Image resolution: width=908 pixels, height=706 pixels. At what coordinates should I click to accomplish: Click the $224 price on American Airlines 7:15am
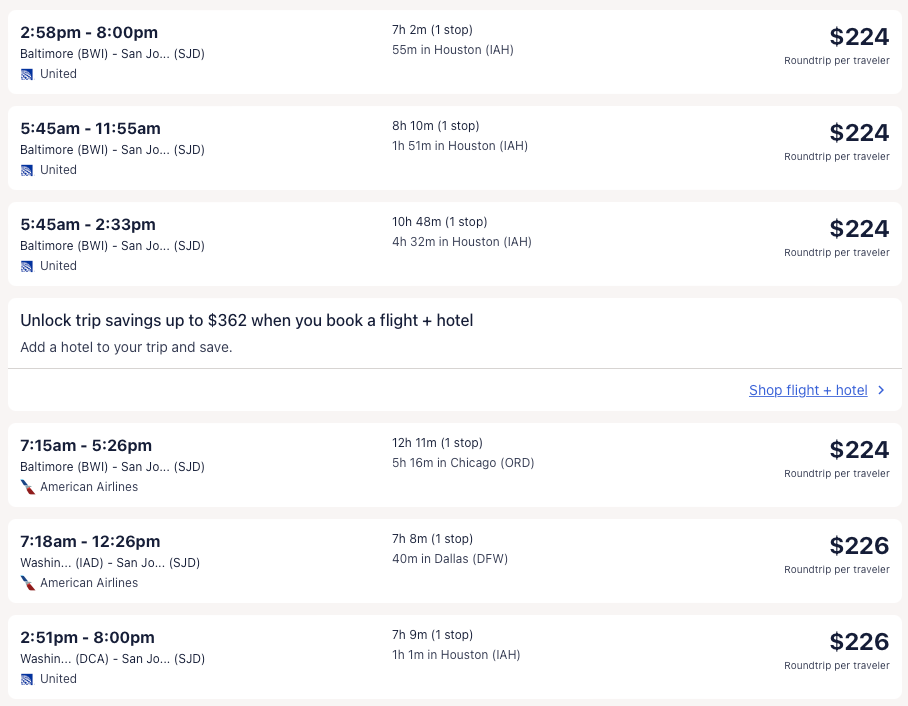[858, 450]
